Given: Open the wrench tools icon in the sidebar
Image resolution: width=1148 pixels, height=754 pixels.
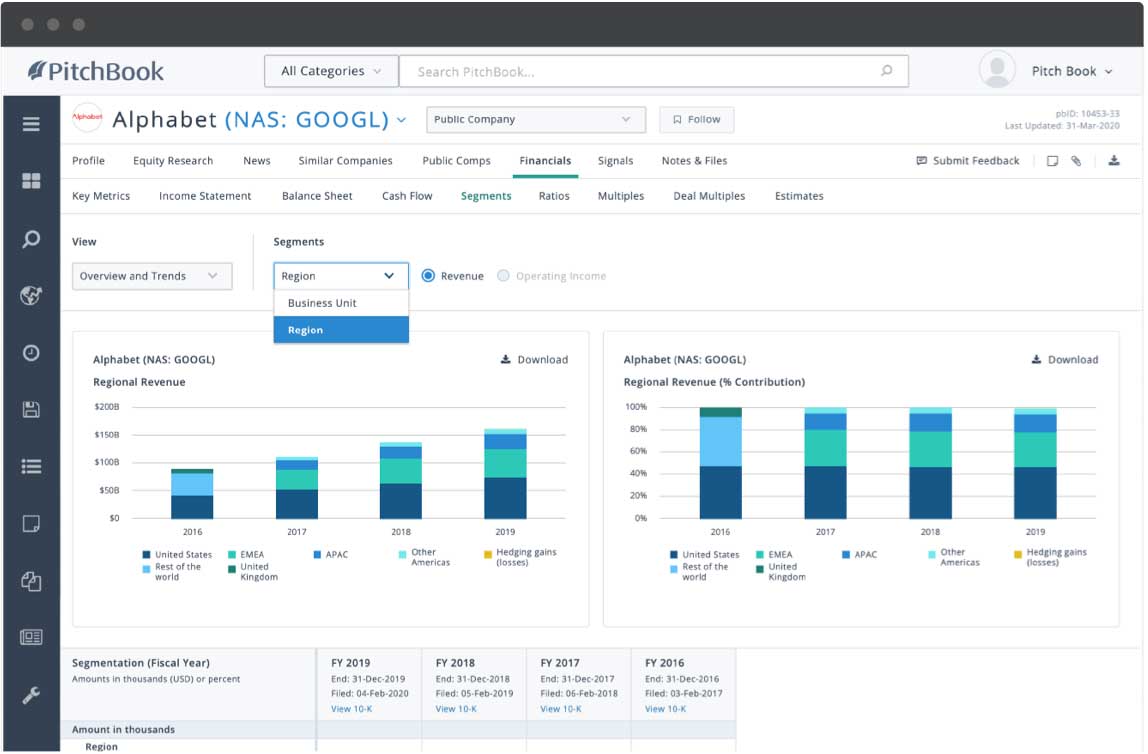Looking at the screenshot, I should [31, 695].
